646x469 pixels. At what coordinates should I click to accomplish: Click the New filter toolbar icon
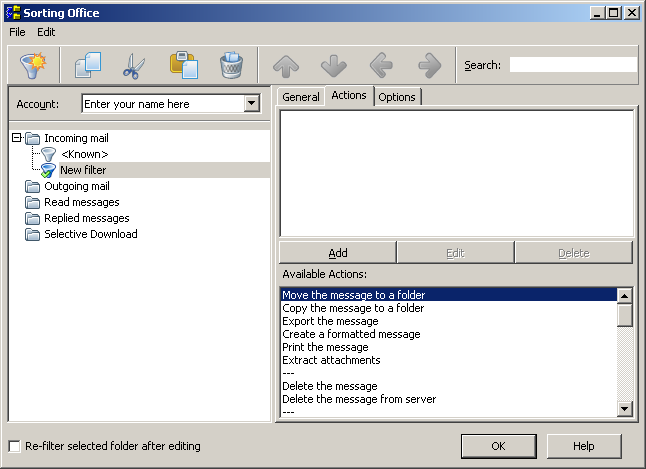click(x=34, y=66)
